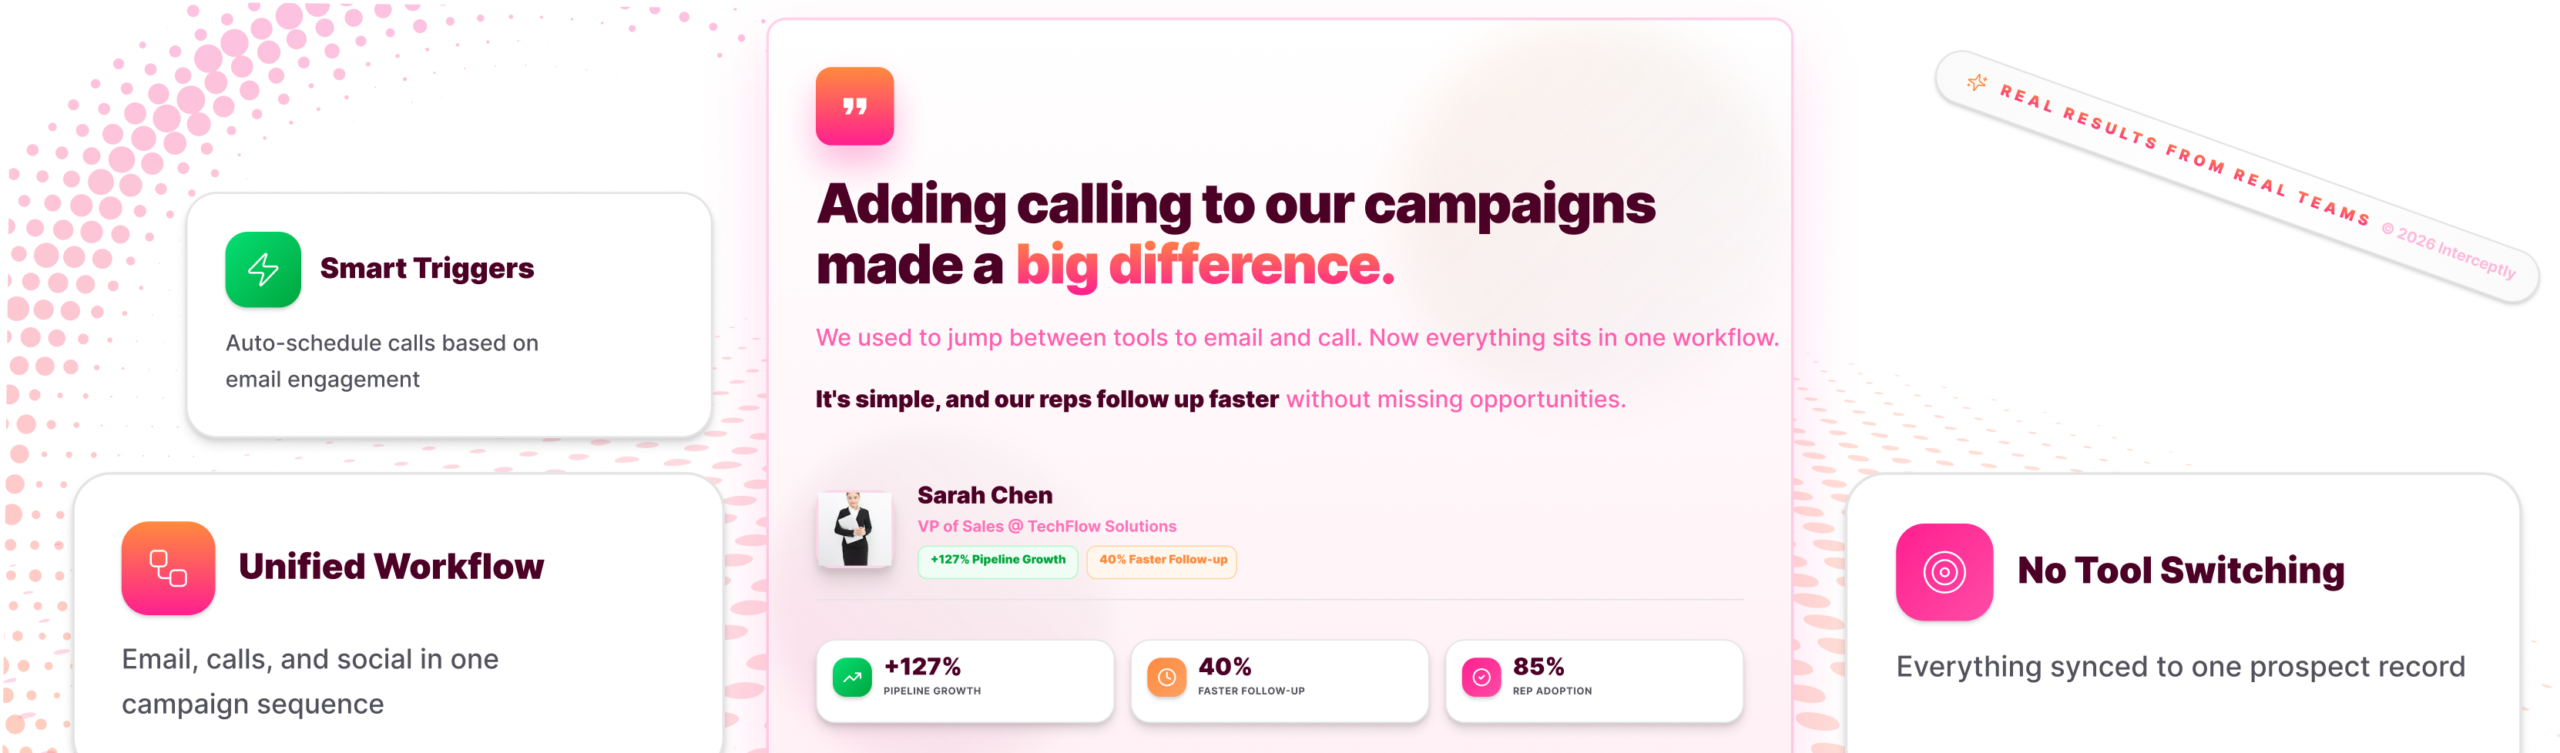2560x753 pixels.
Task: Select the Smart Triggers heading
Action: click(x=427, y=268)
